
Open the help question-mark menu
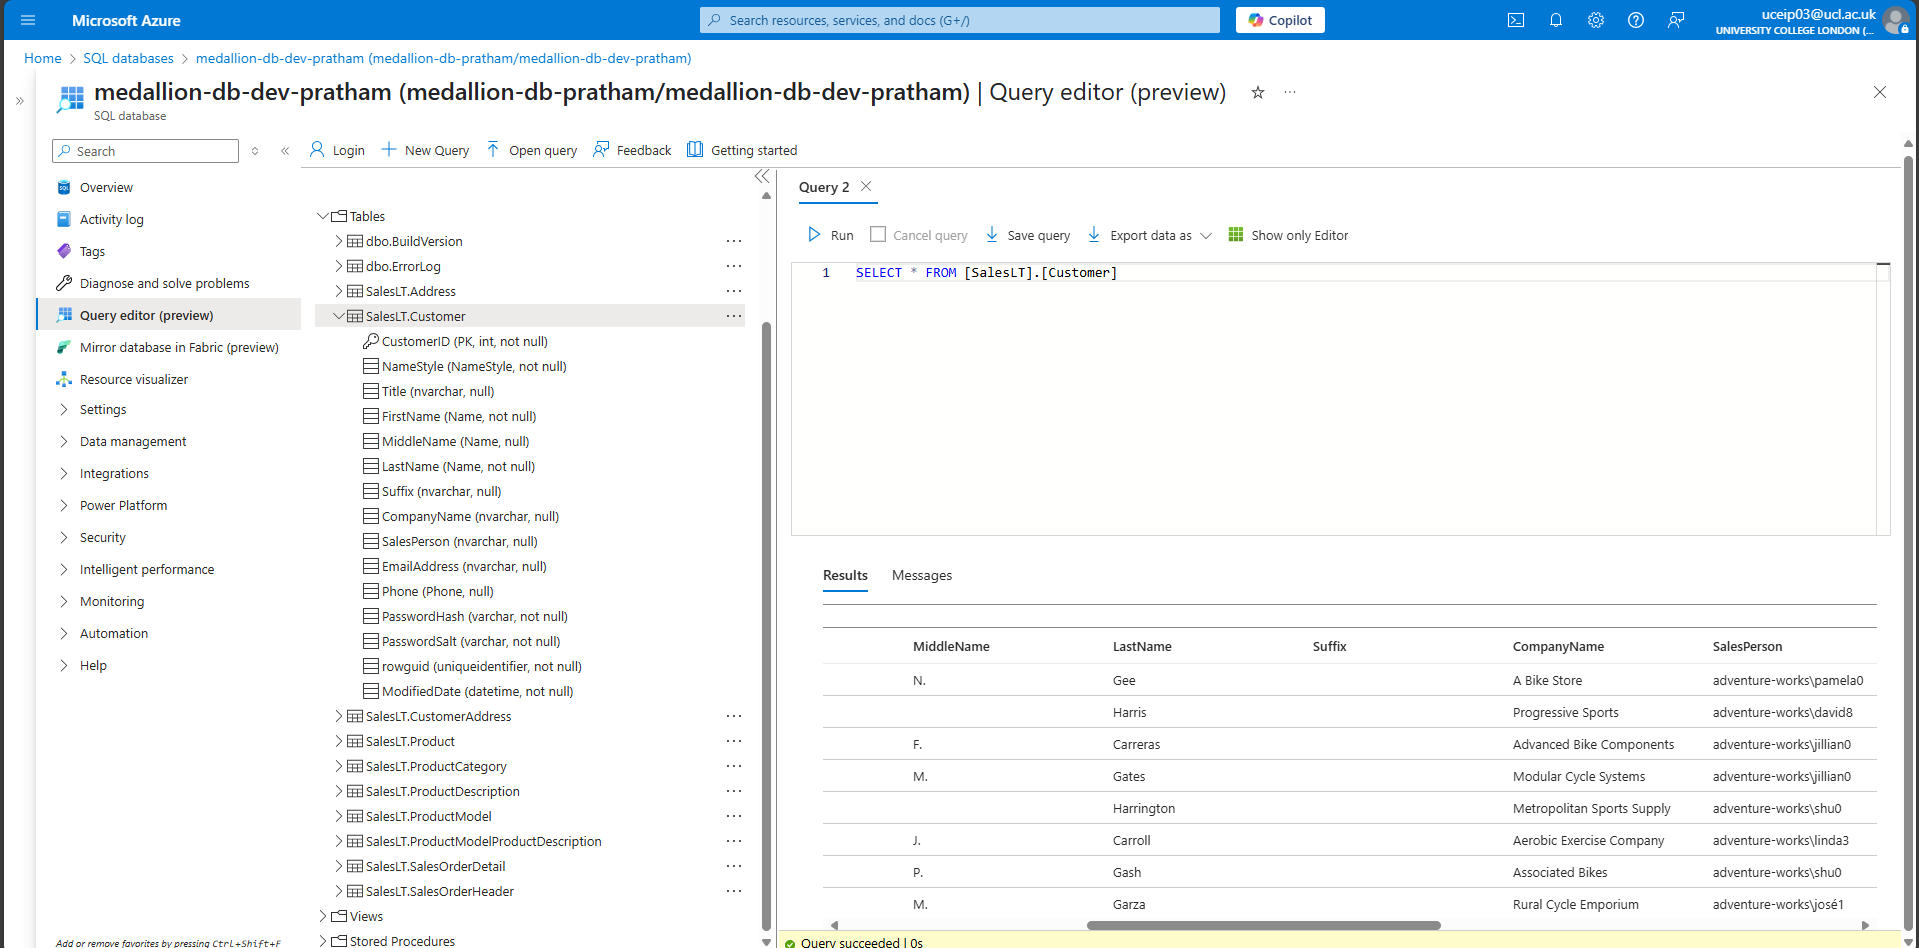pyautogui.click(x=1636, y=20)
